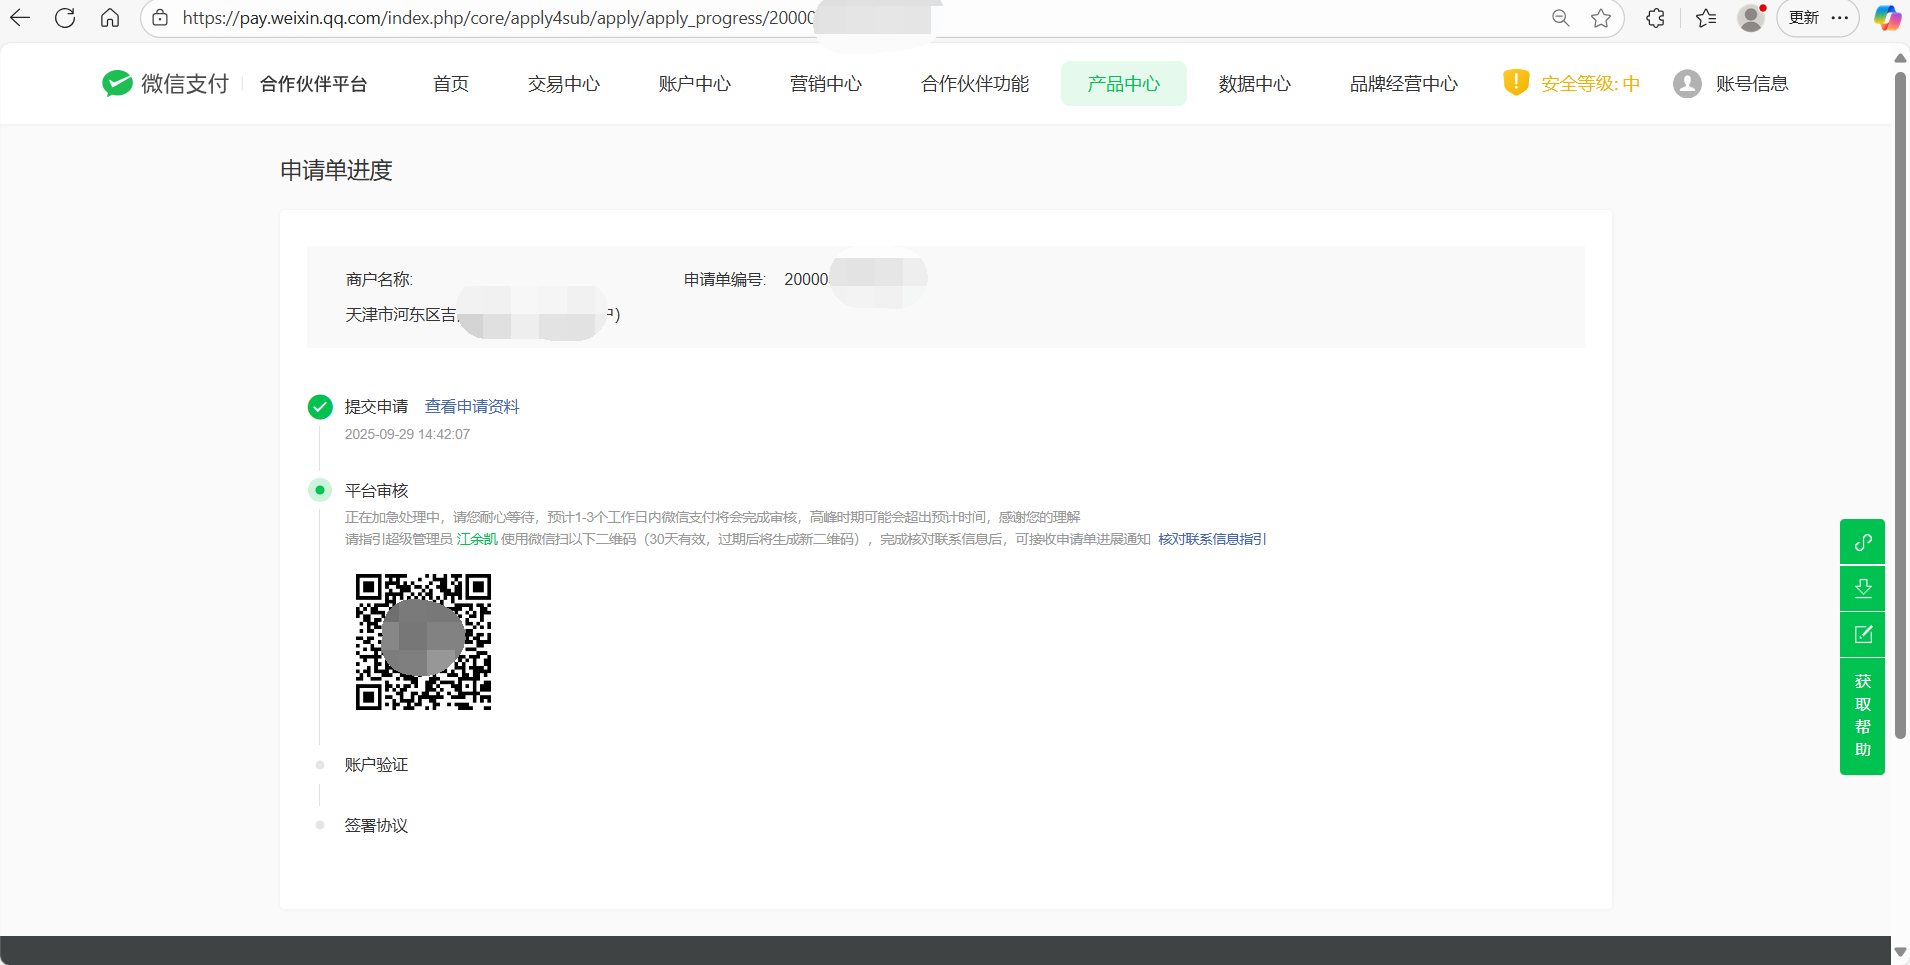This screenshot has height=965, width=1910.
Task: Click the security level shield icon
Action: pos(1516,83)
